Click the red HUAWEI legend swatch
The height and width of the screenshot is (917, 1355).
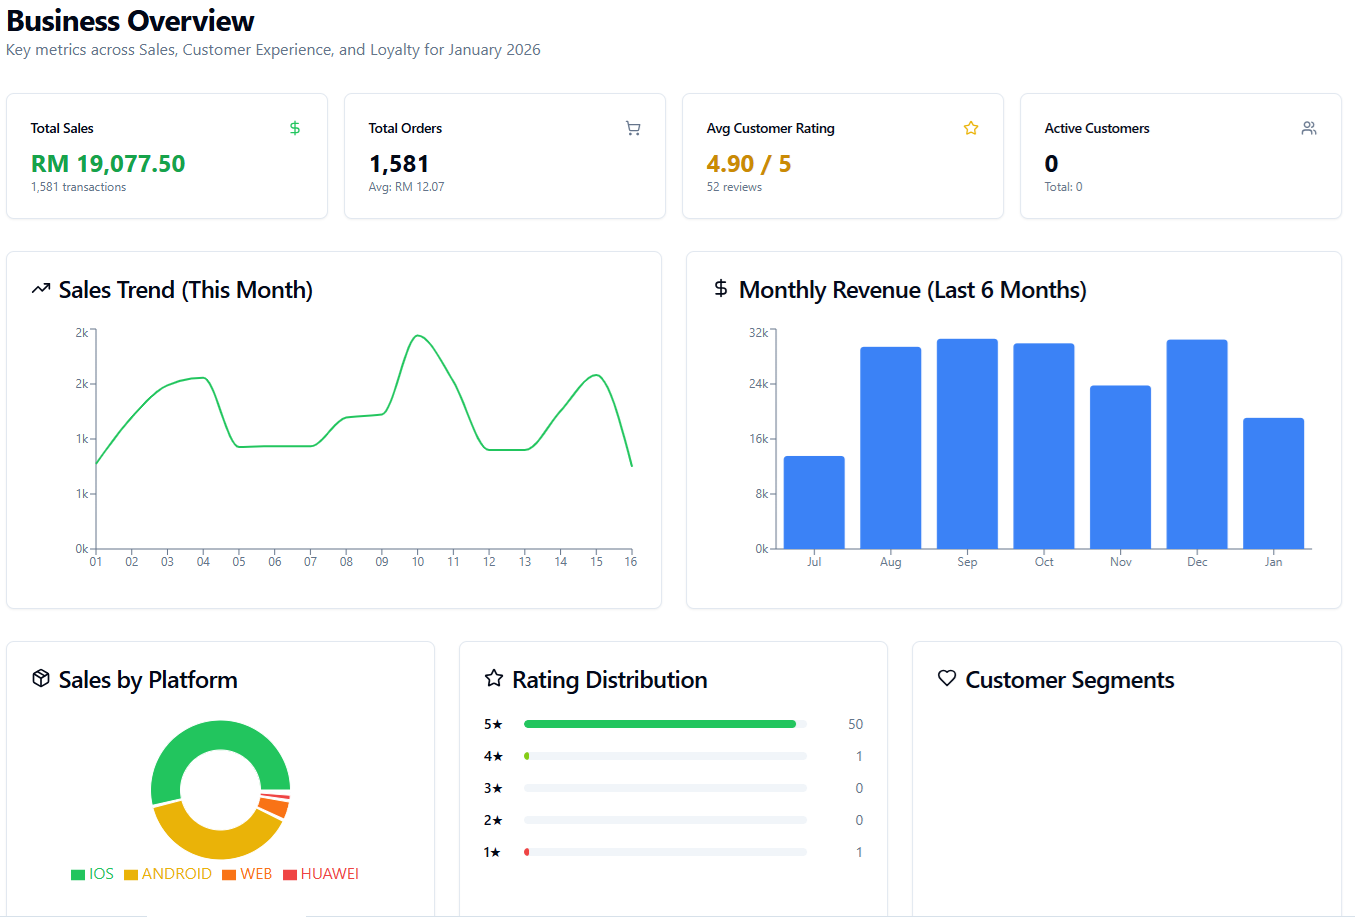[x=290, y=875]
